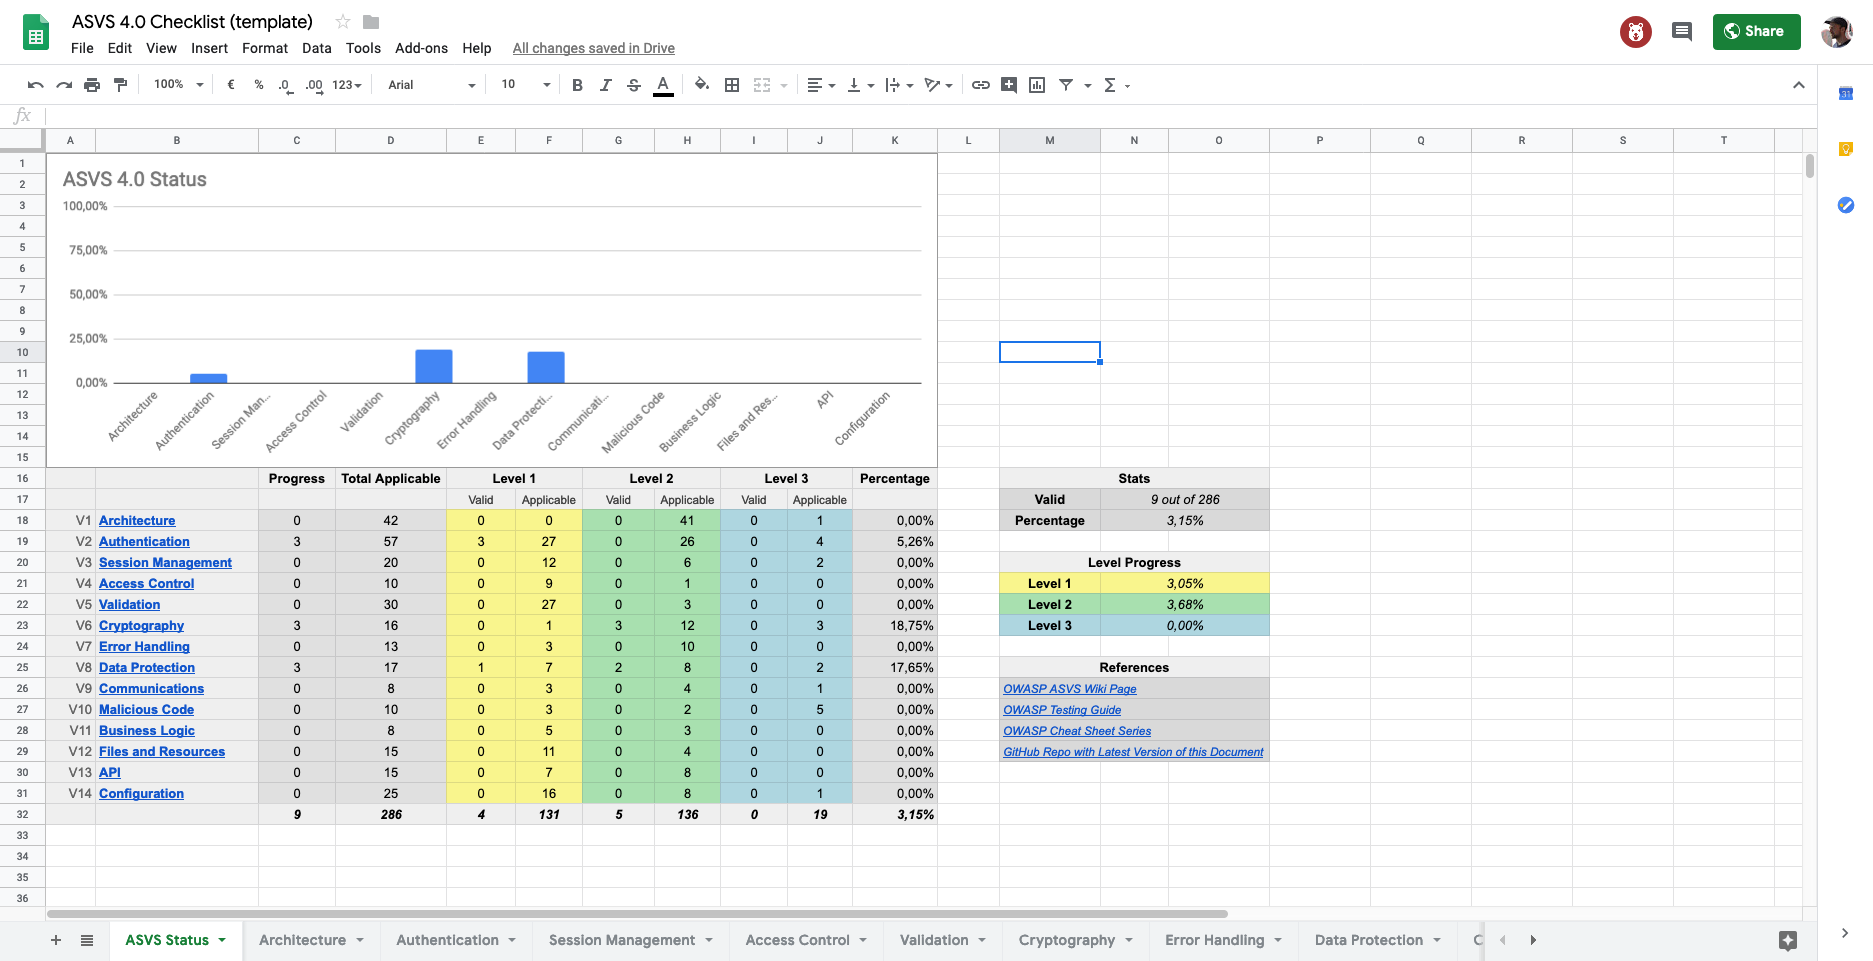Open text wrapping dropdown
Screen dimensions: 1873x961
pyautogui.click(x=899, y=85)
